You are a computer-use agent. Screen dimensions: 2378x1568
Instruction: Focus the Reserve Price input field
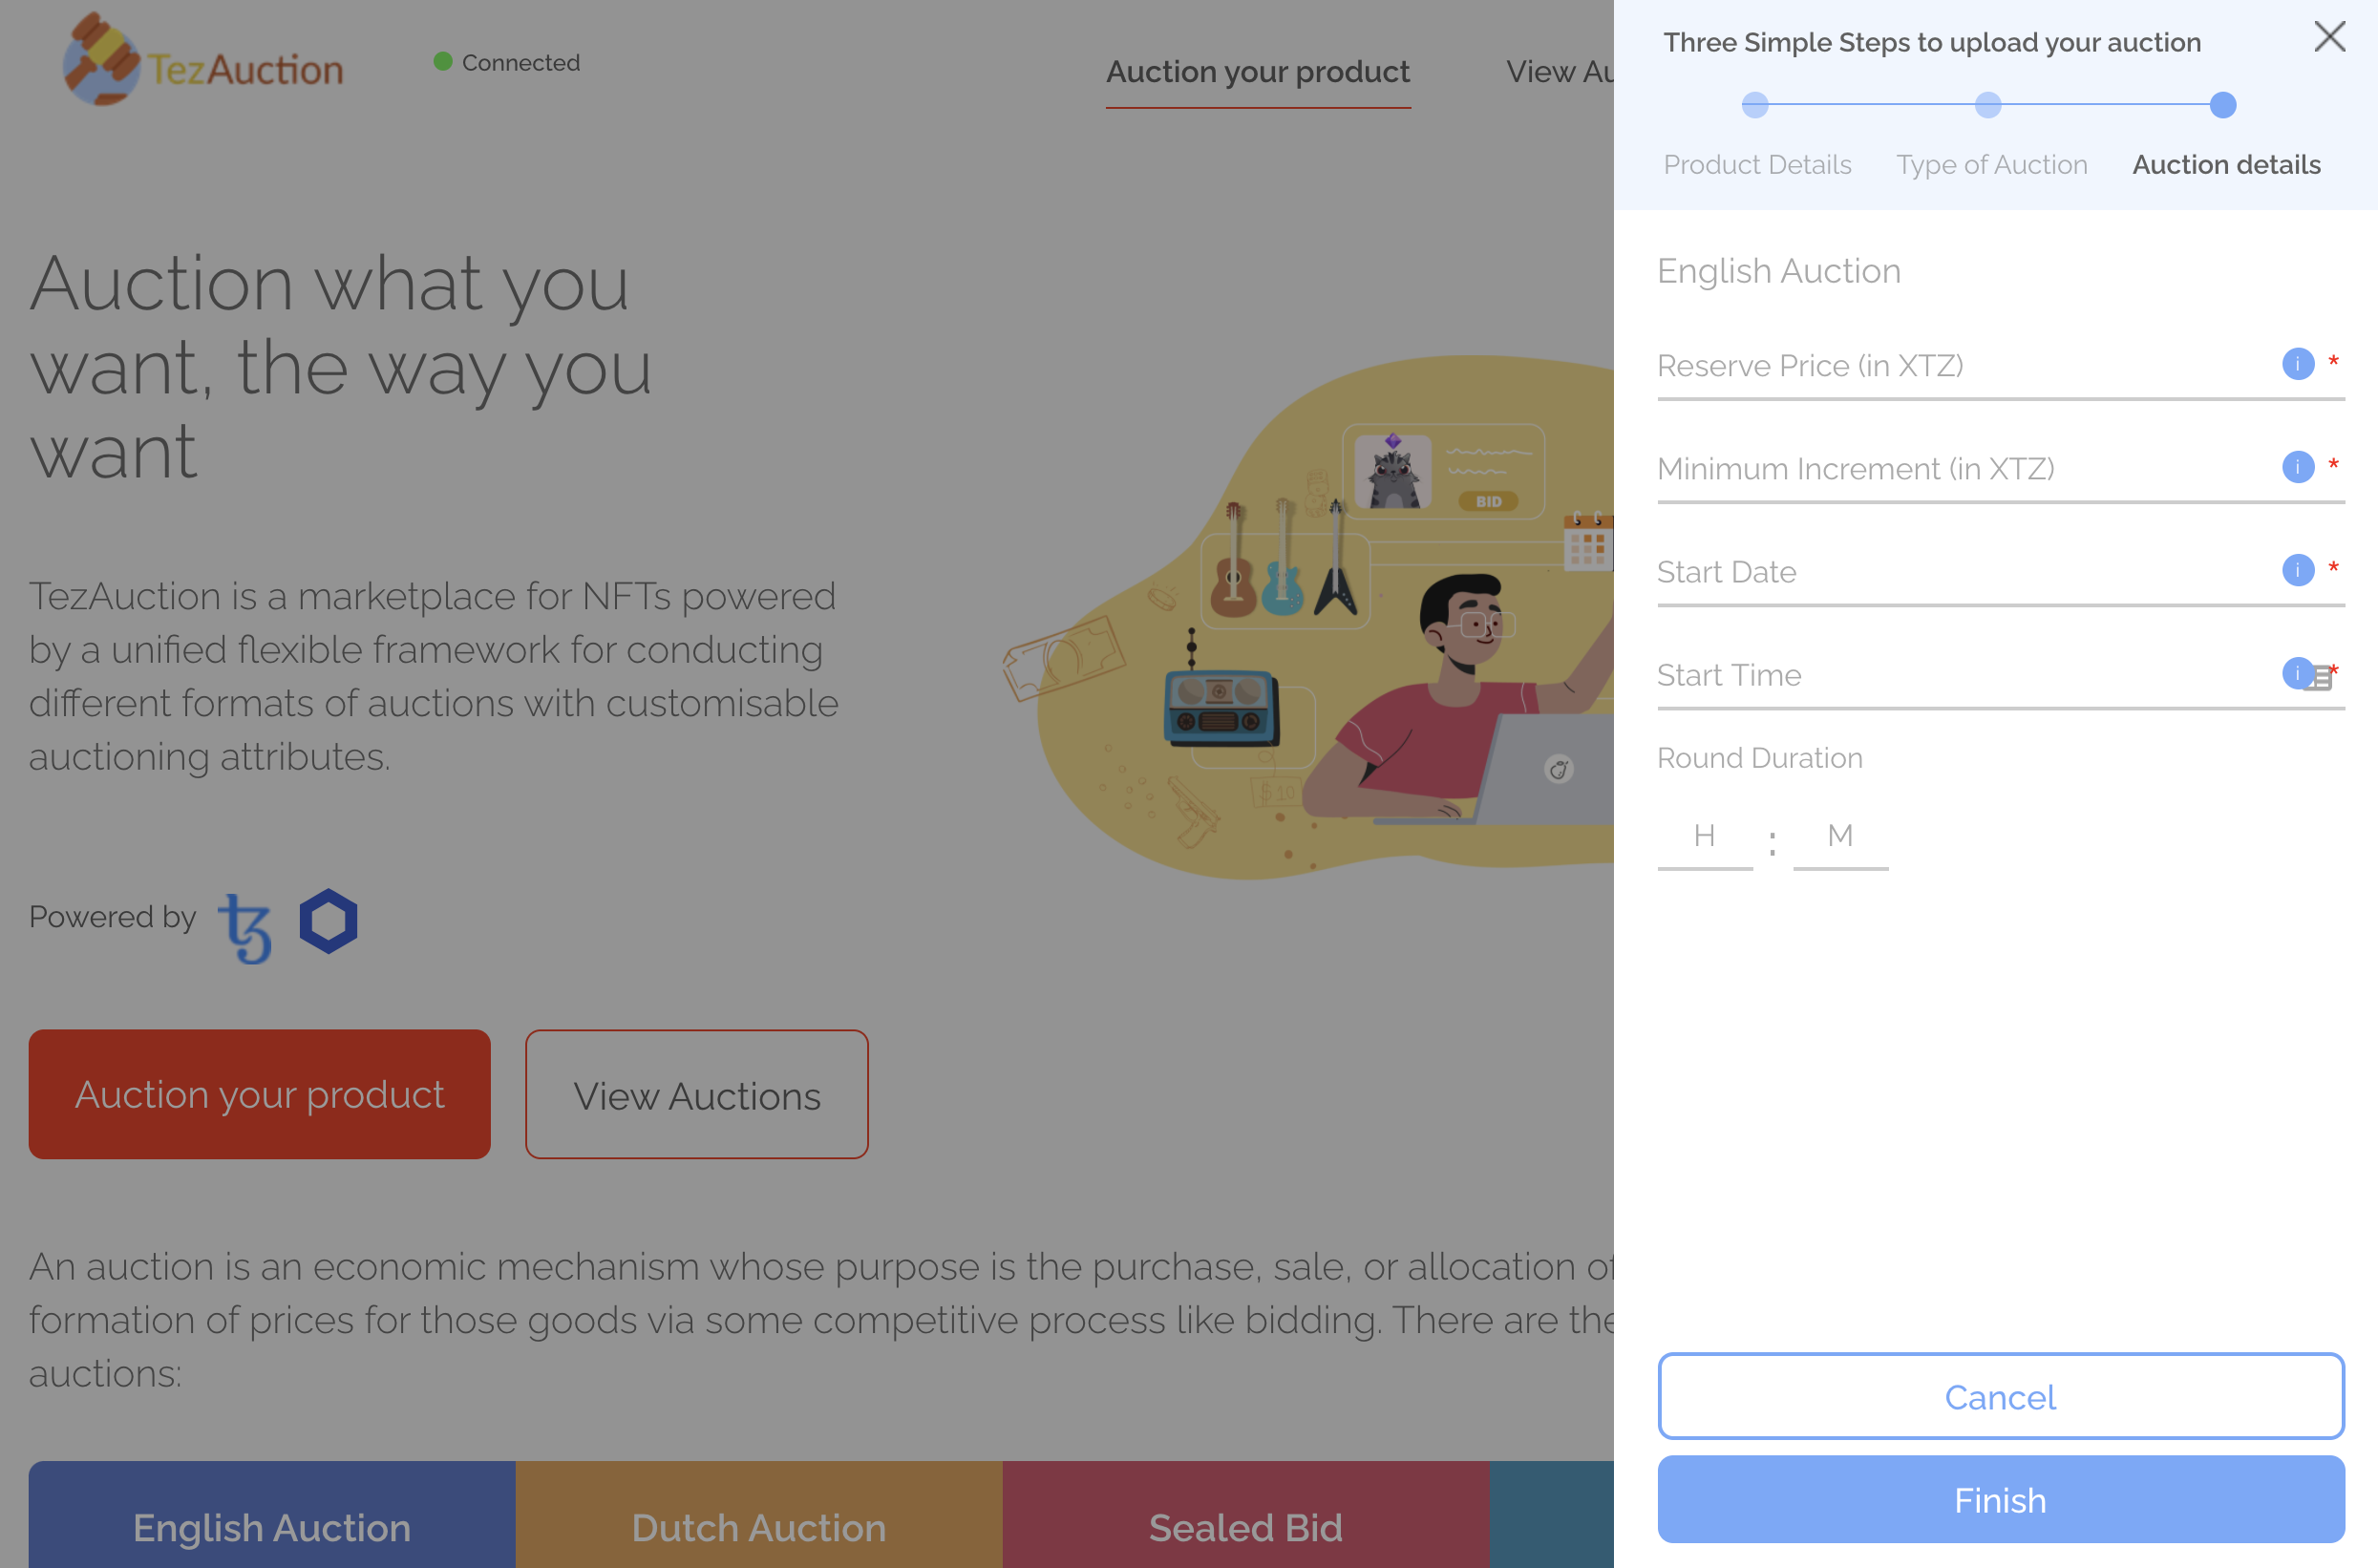click(1960, 367)
